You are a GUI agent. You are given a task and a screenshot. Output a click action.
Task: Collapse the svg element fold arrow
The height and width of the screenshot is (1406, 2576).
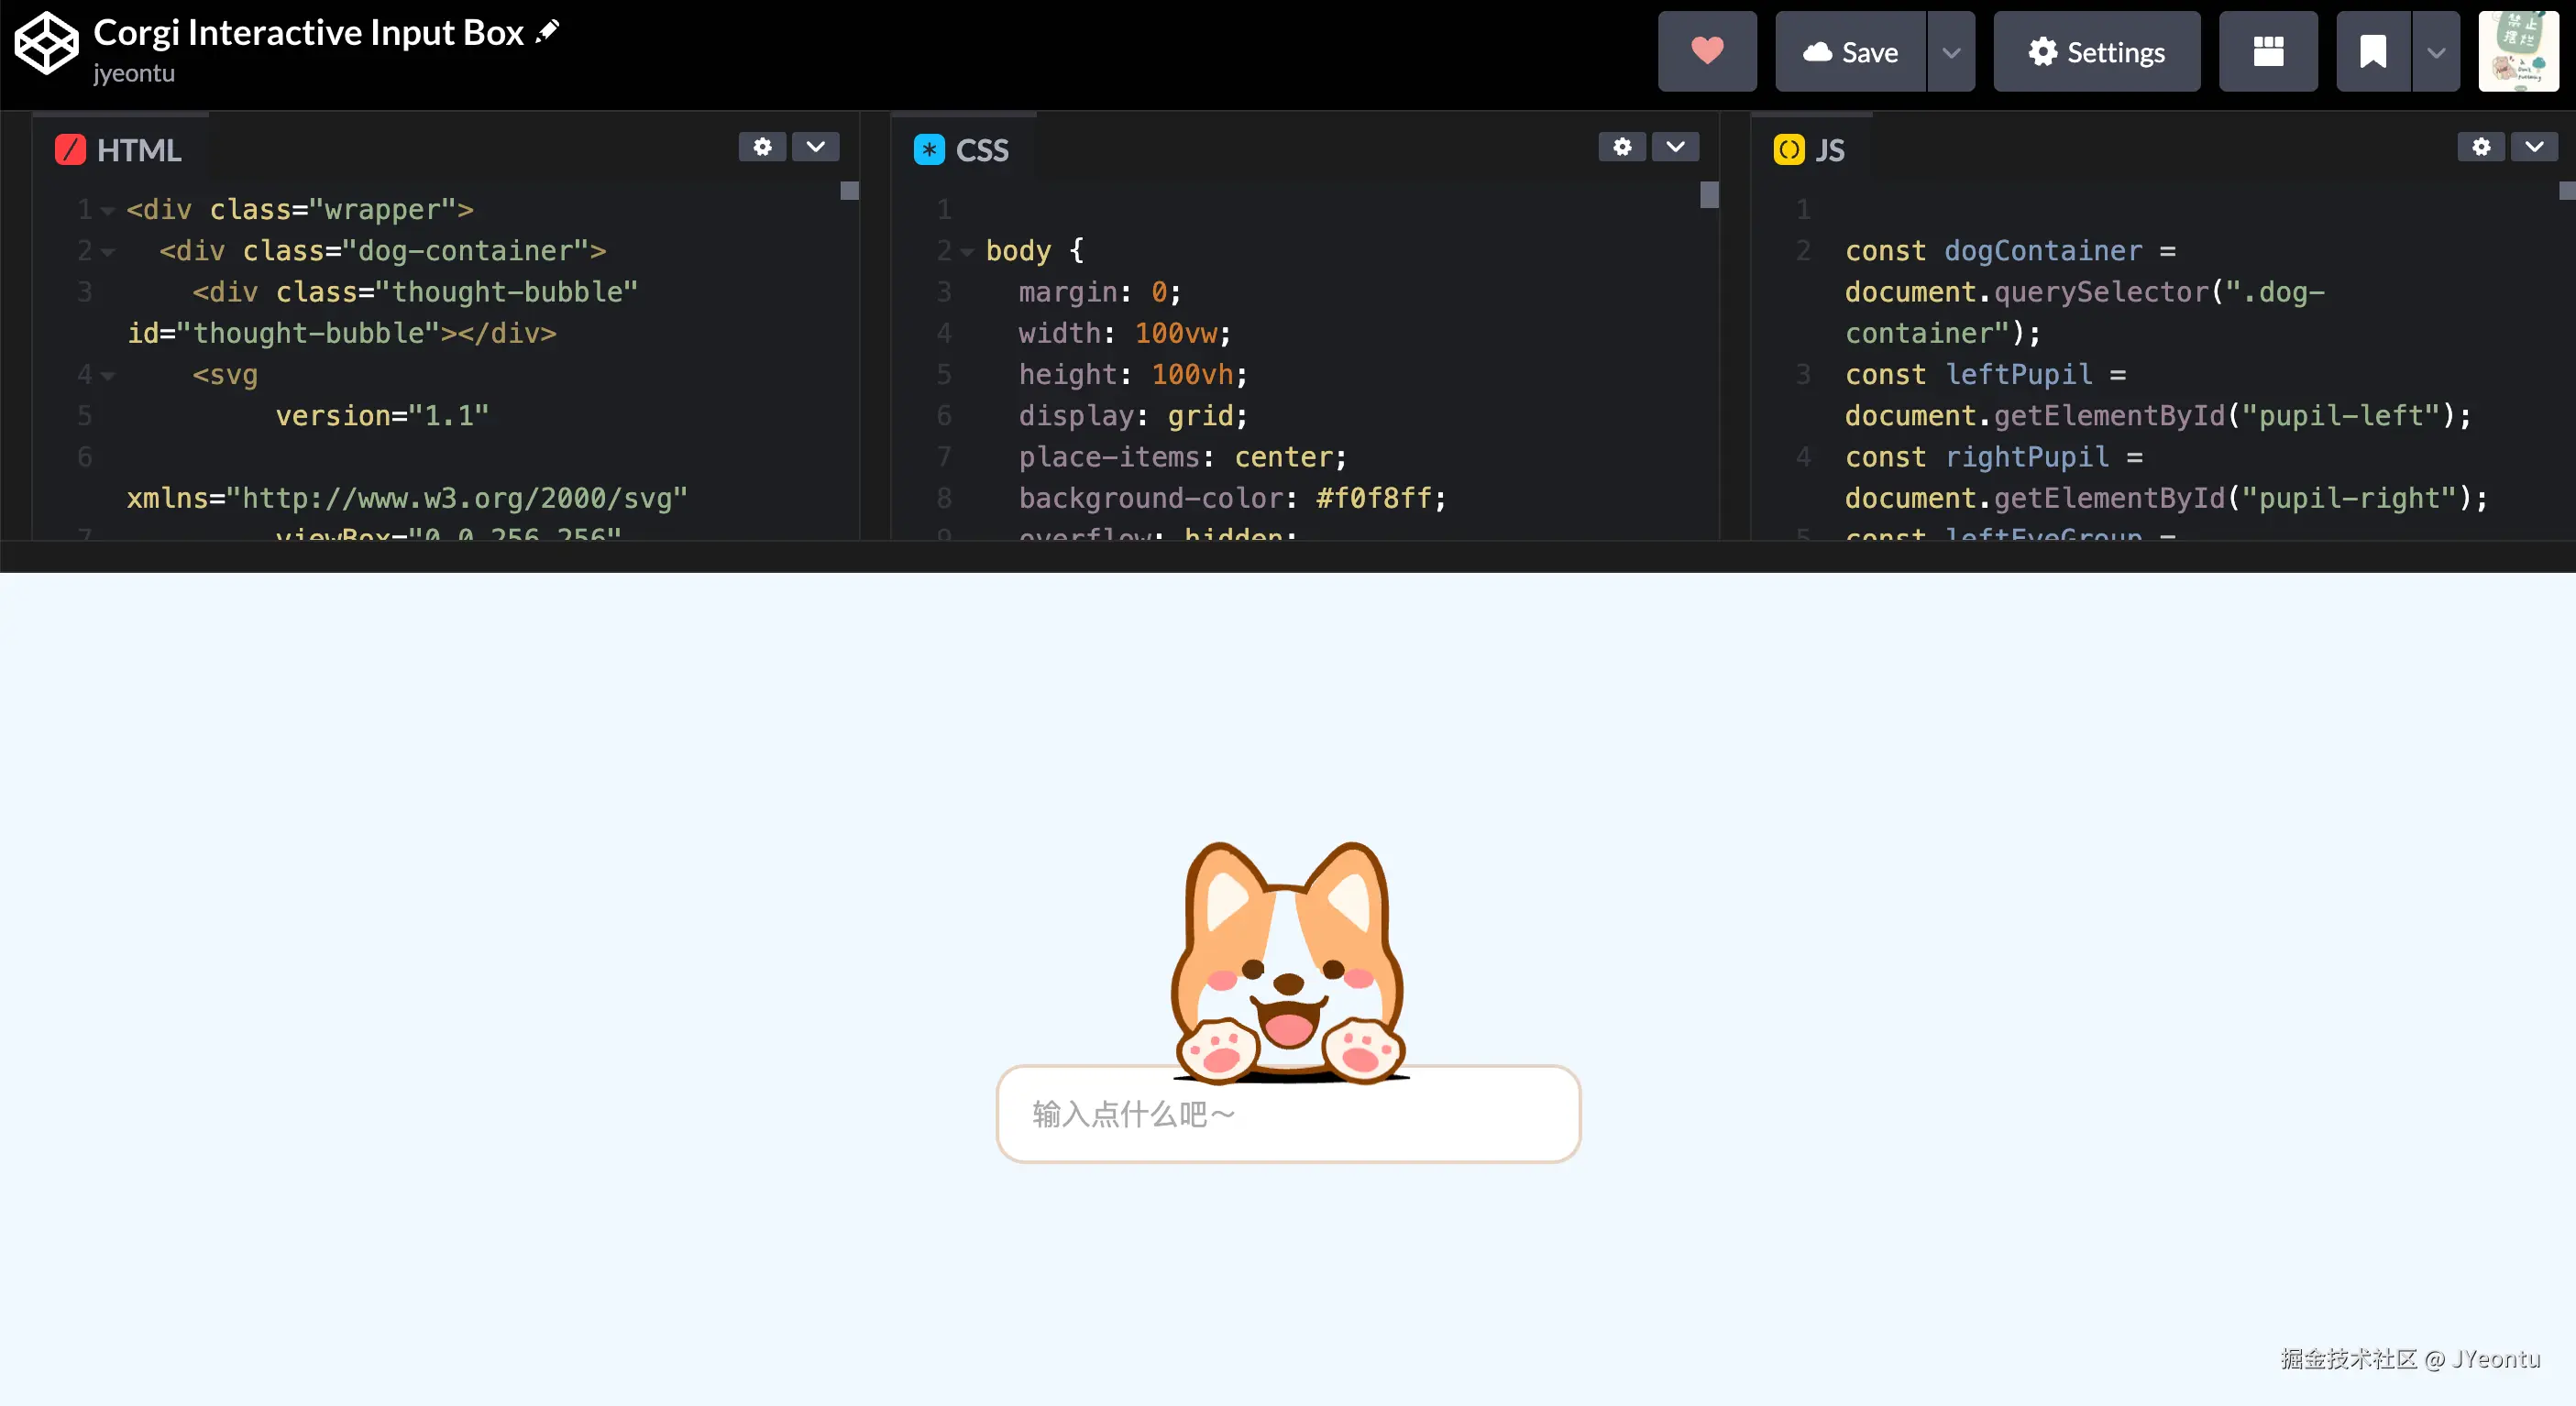coord(108,376)
